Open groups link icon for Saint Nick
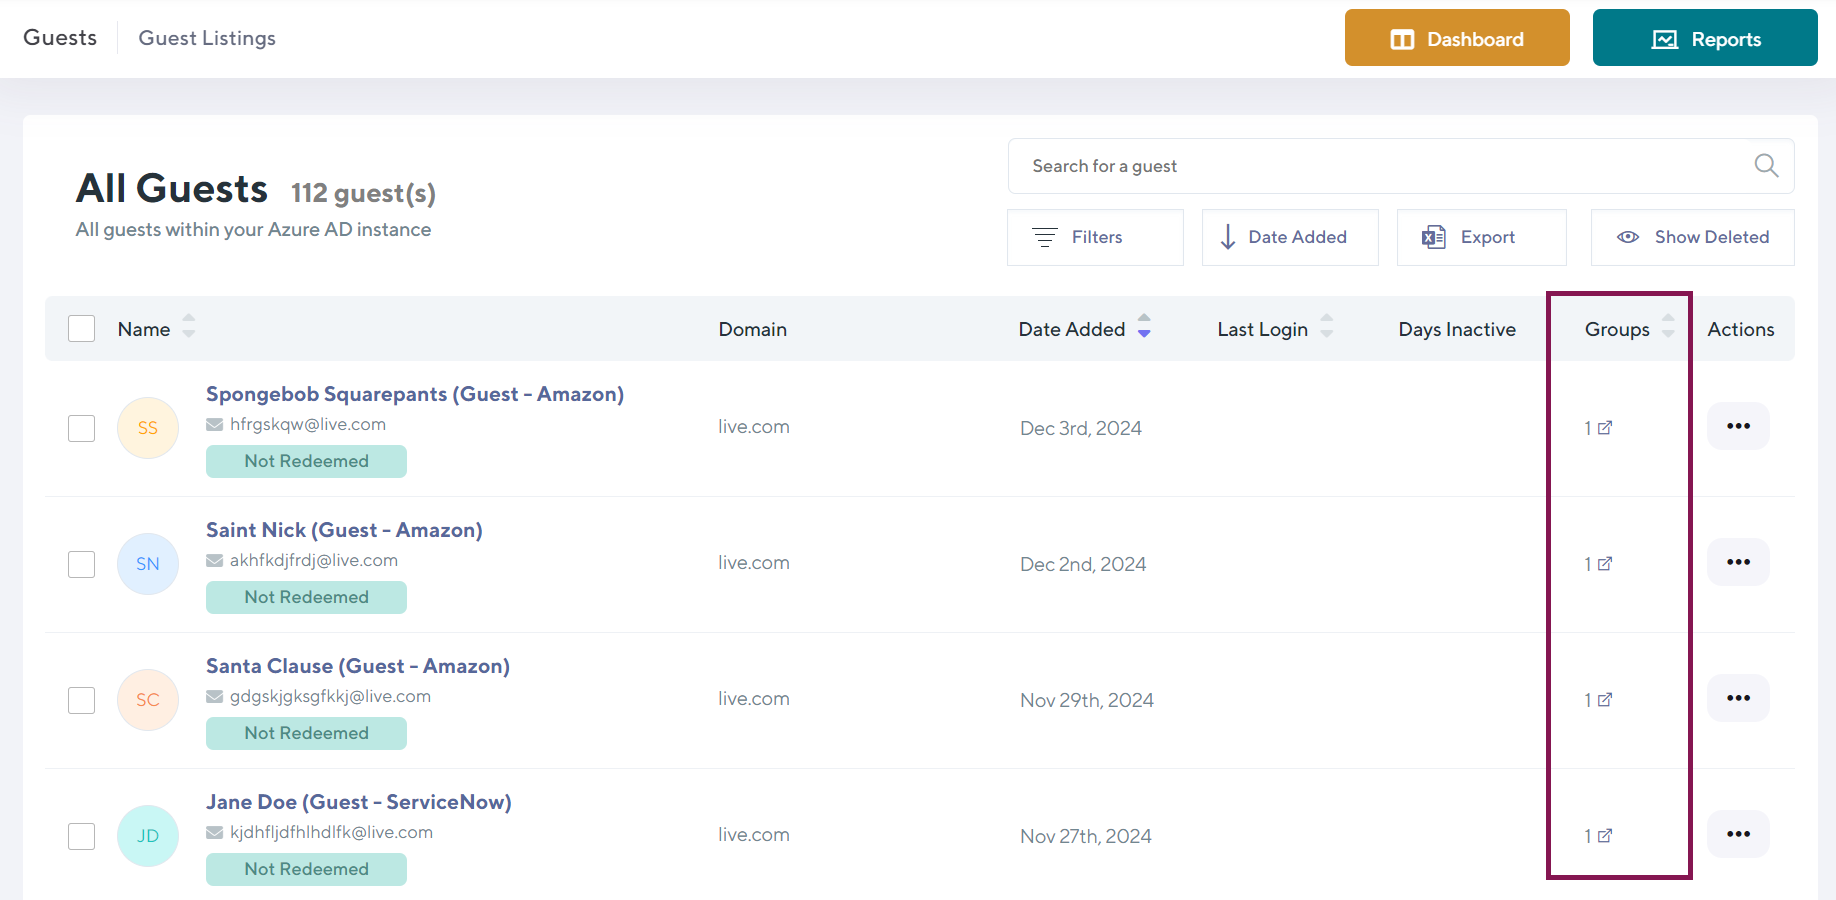This screenshot has width=1836, height=900. tap(1604, 564)
